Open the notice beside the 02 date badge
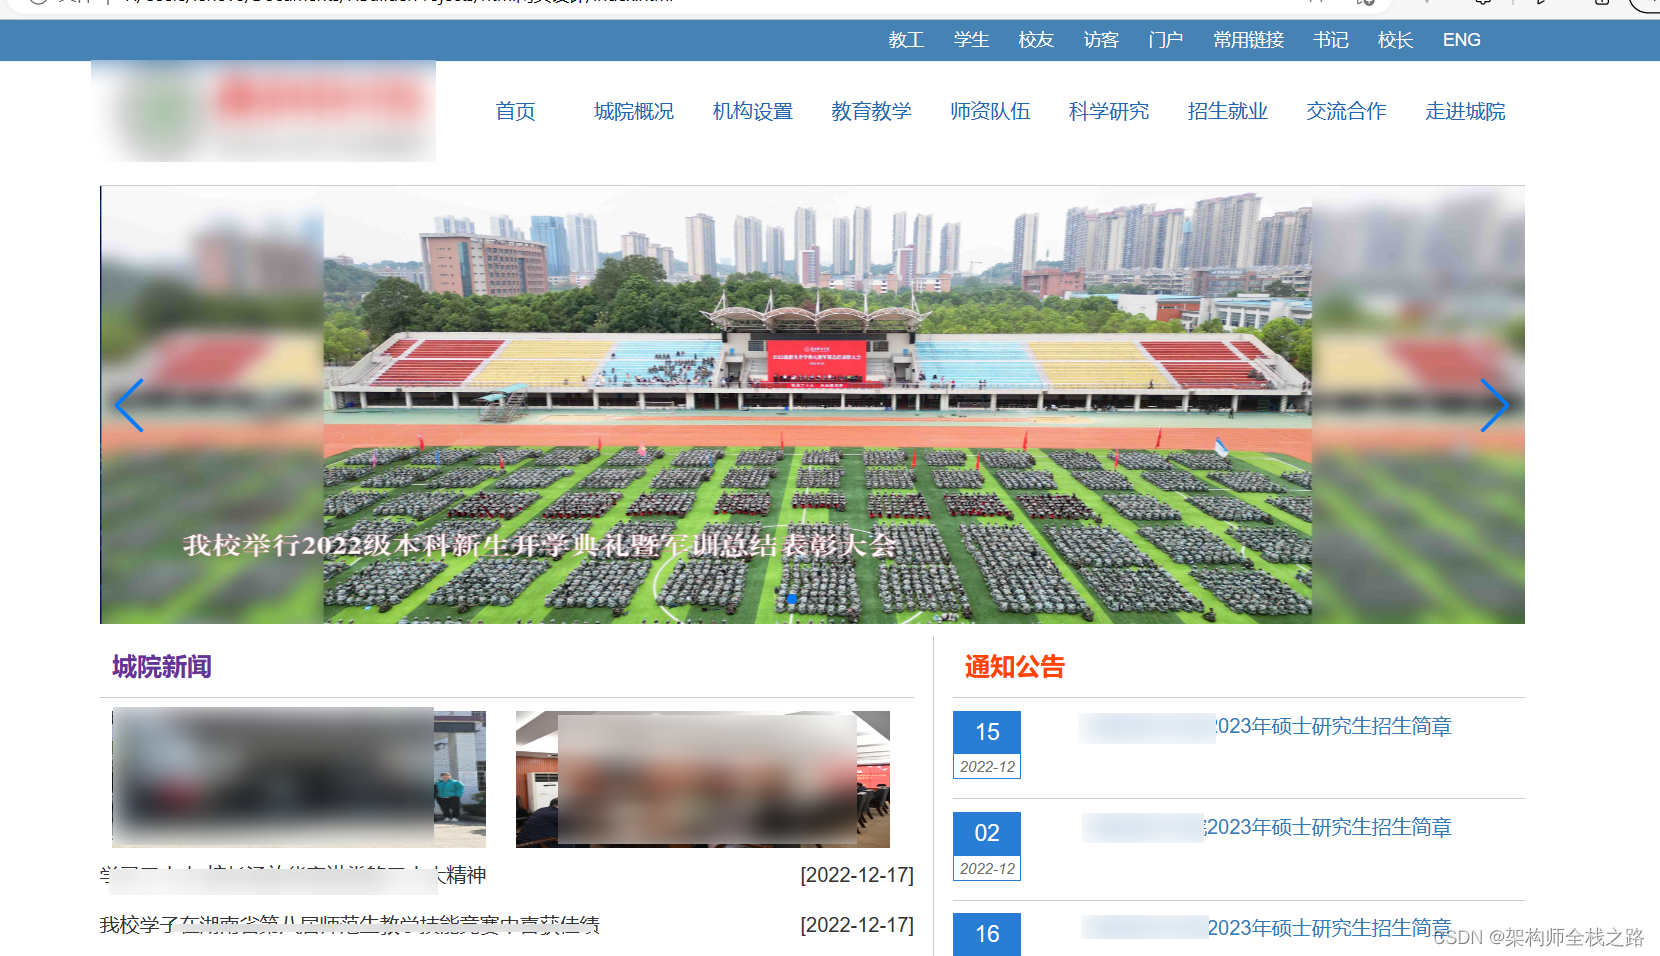This screenshot has width=1660, height=956. click(x=1267, y=827)
